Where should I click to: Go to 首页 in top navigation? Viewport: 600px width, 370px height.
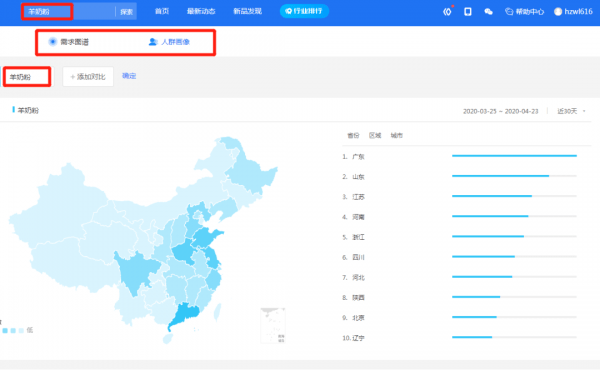[162, 11]
